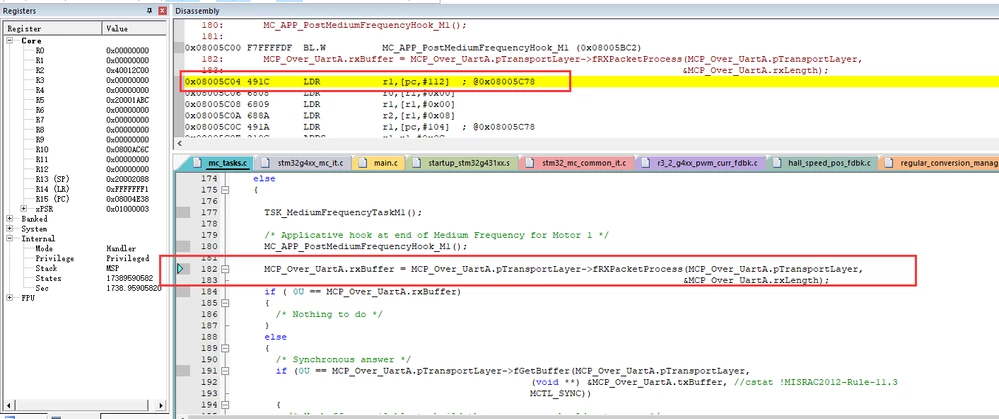Image resolution: width=999 pixels, height=419 pixels.
Task: Click the R2 value 0x40012C00
Action: [x=127, y=70]
